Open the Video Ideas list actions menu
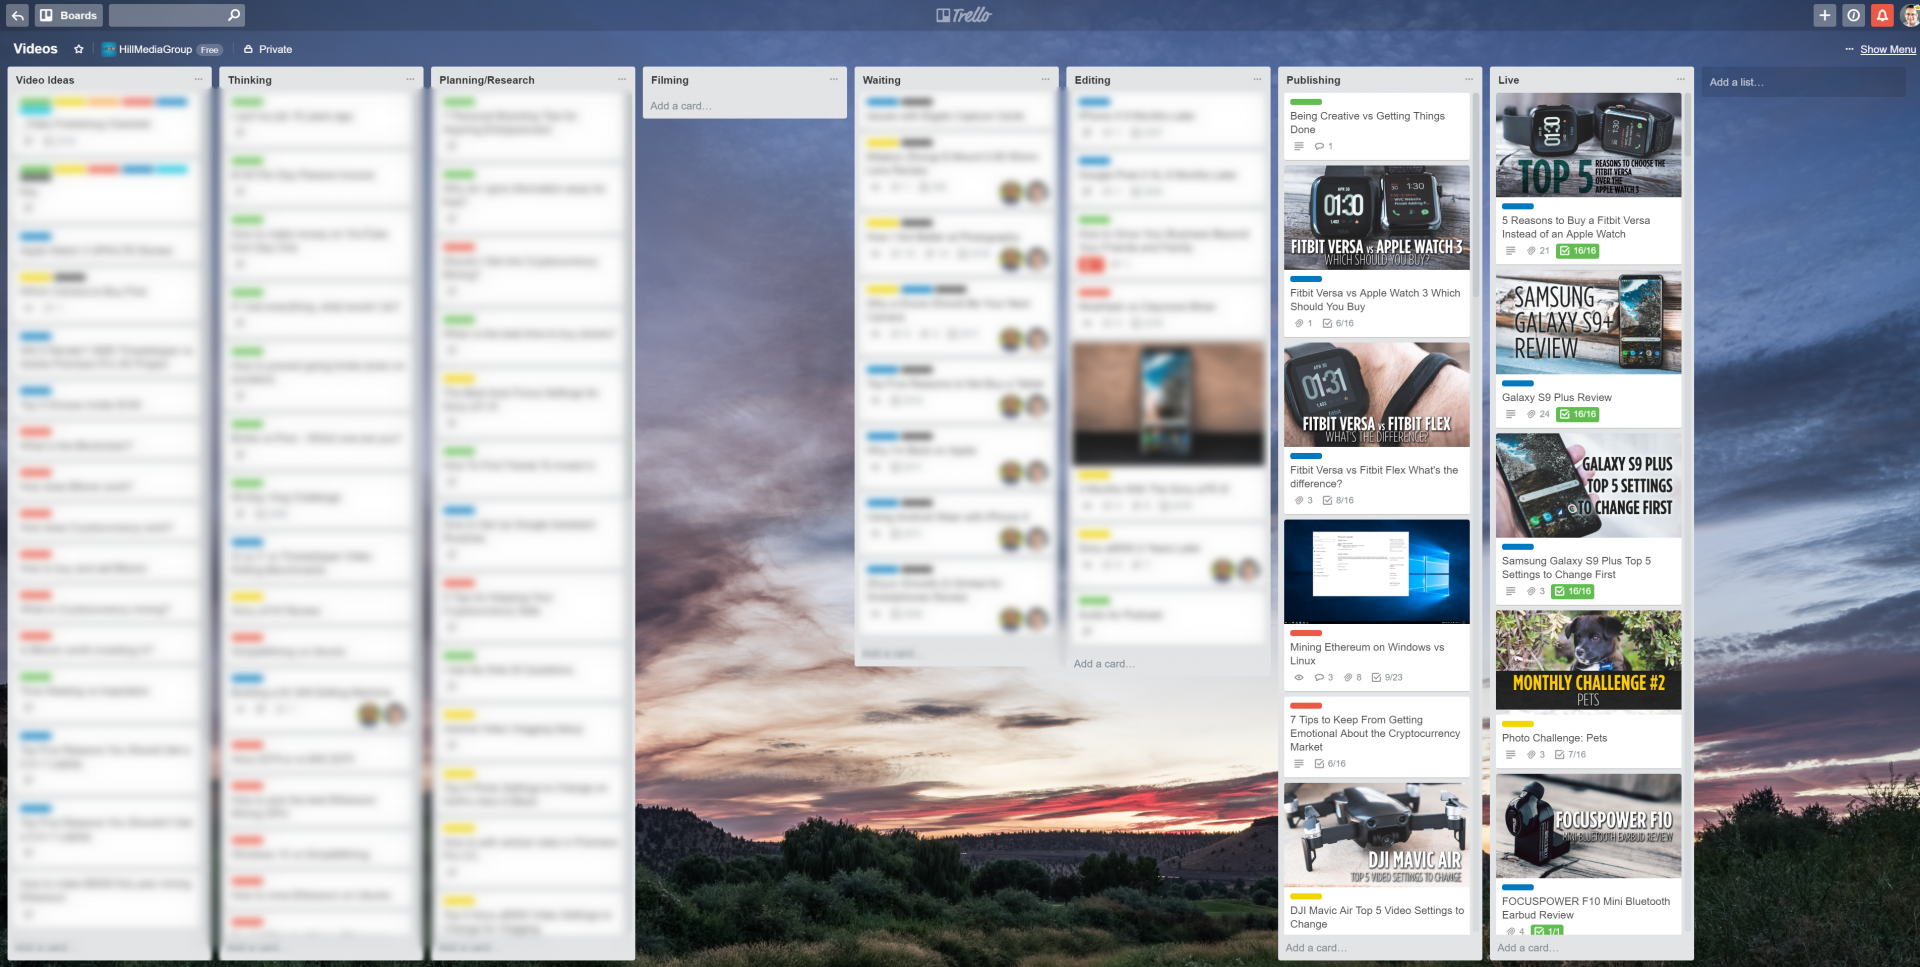Image resolution: width=1920 pixels, height=967 pixels. (x=198, y=79)
